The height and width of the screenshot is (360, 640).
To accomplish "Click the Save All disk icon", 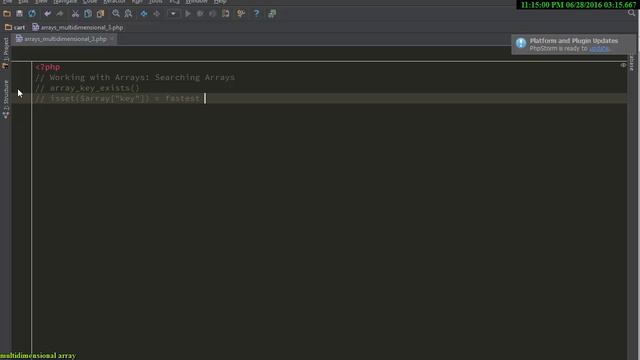I will [19, 13].
